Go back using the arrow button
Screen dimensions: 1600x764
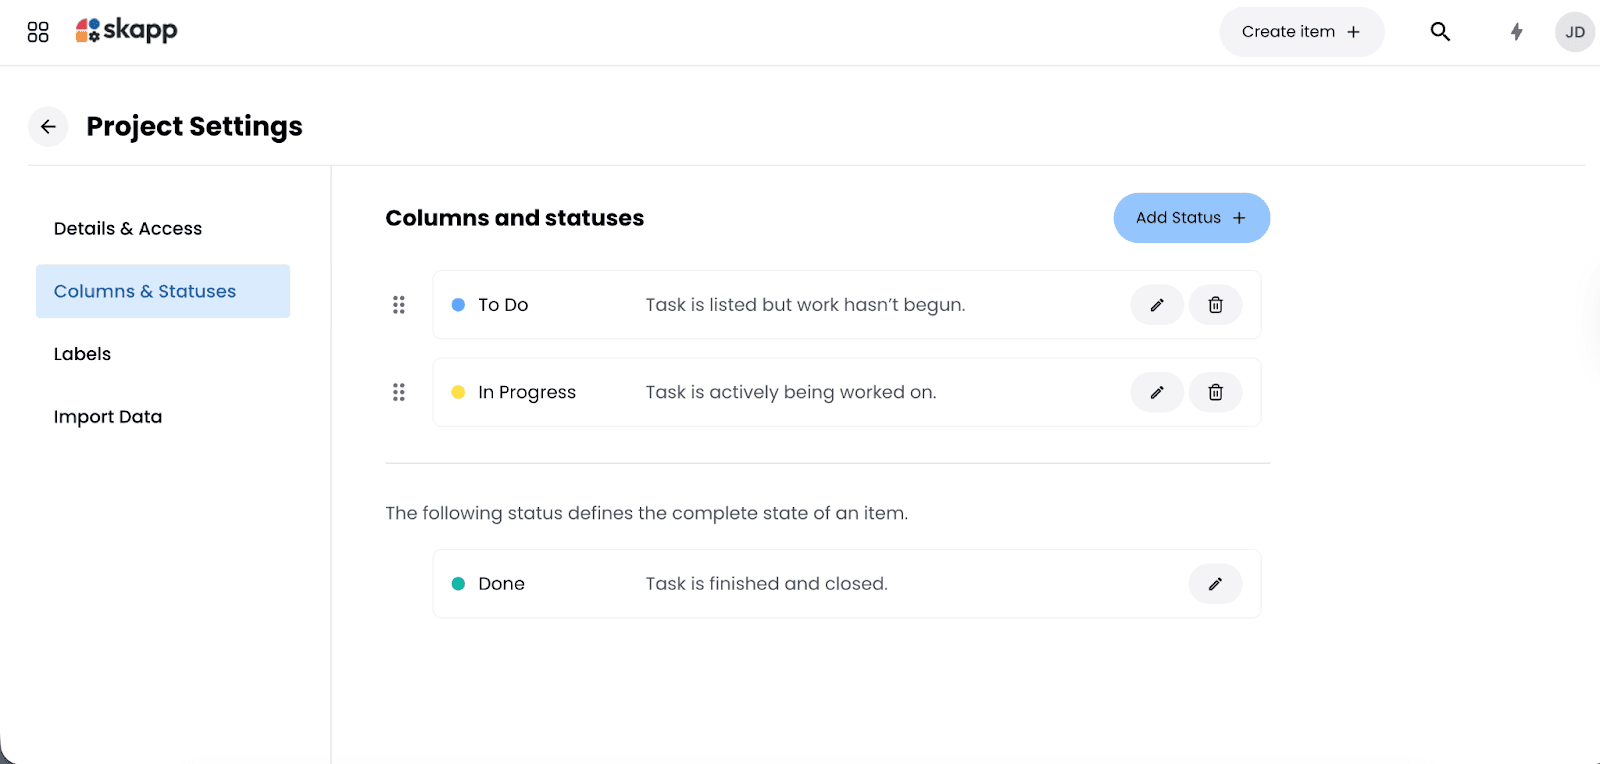click(x=48, y=127)
